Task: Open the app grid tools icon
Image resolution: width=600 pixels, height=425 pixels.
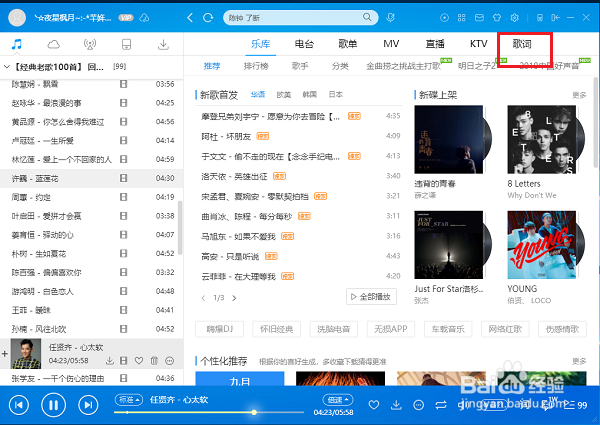Action: pos(462,18)
